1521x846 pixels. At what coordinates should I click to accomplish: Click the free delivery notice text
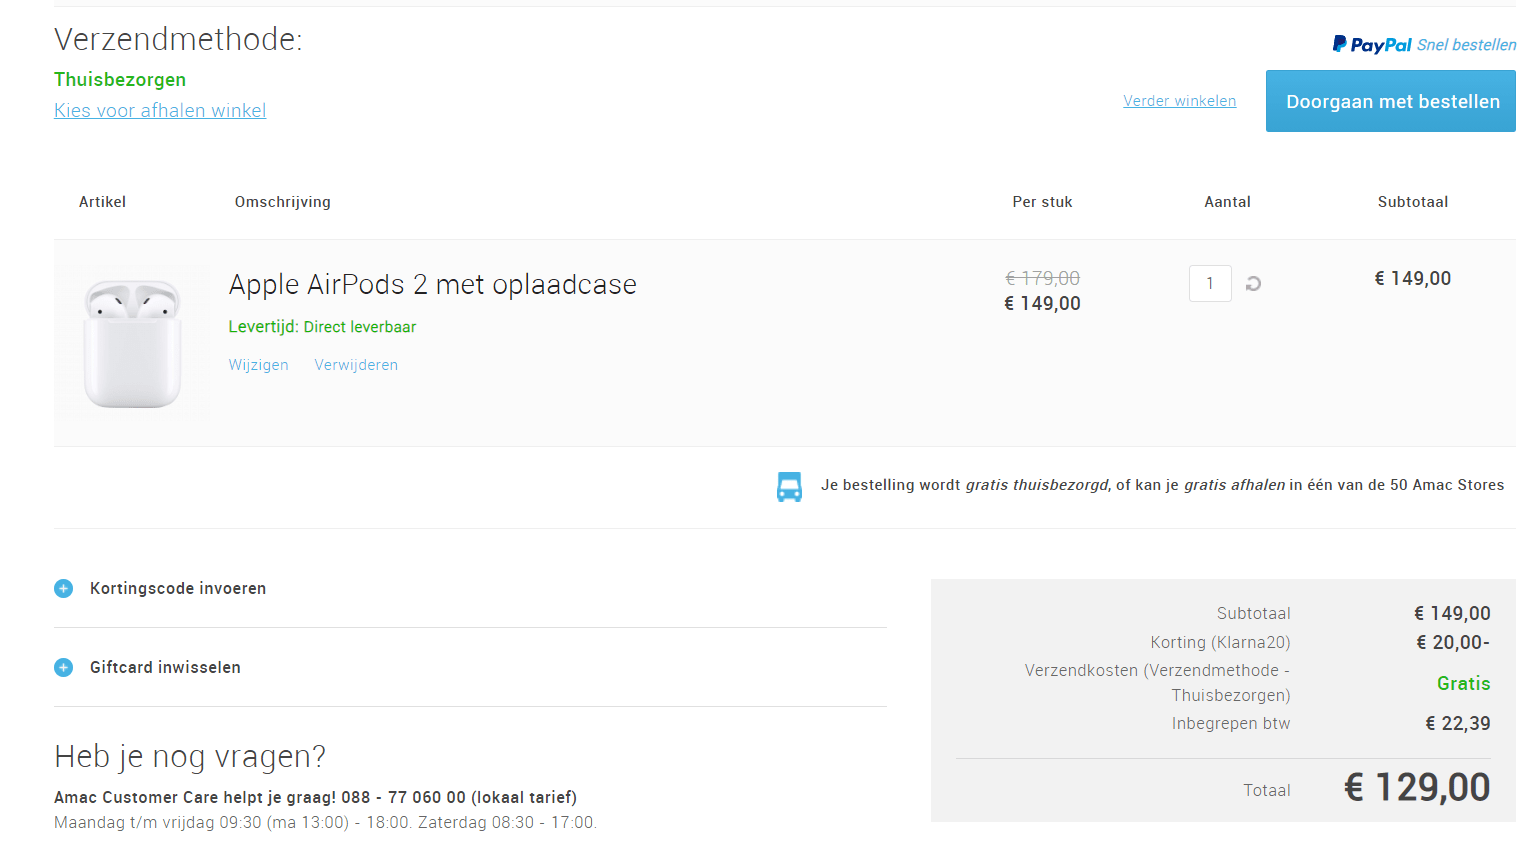coord(1162,485)
